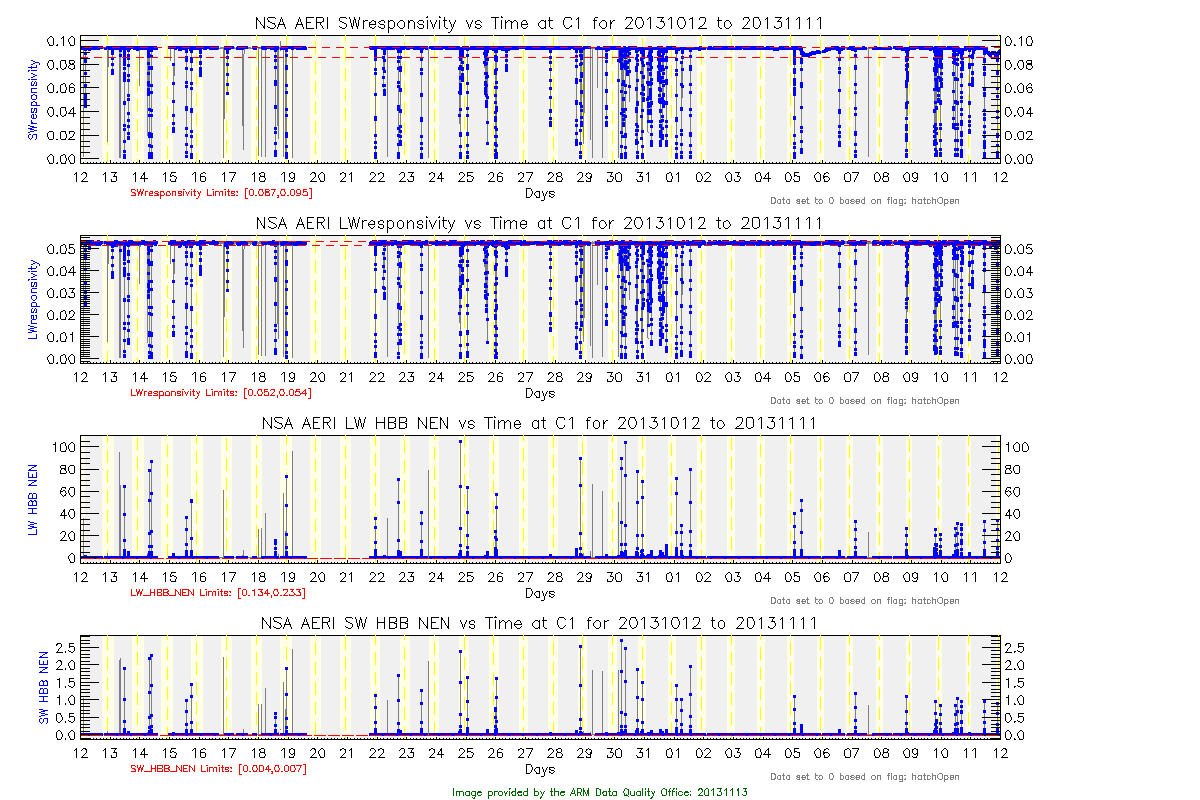Click the vertical SW HBB NEN y-axis label
Viewport: 1200px width, 800px height.
[x=44, y=688]
